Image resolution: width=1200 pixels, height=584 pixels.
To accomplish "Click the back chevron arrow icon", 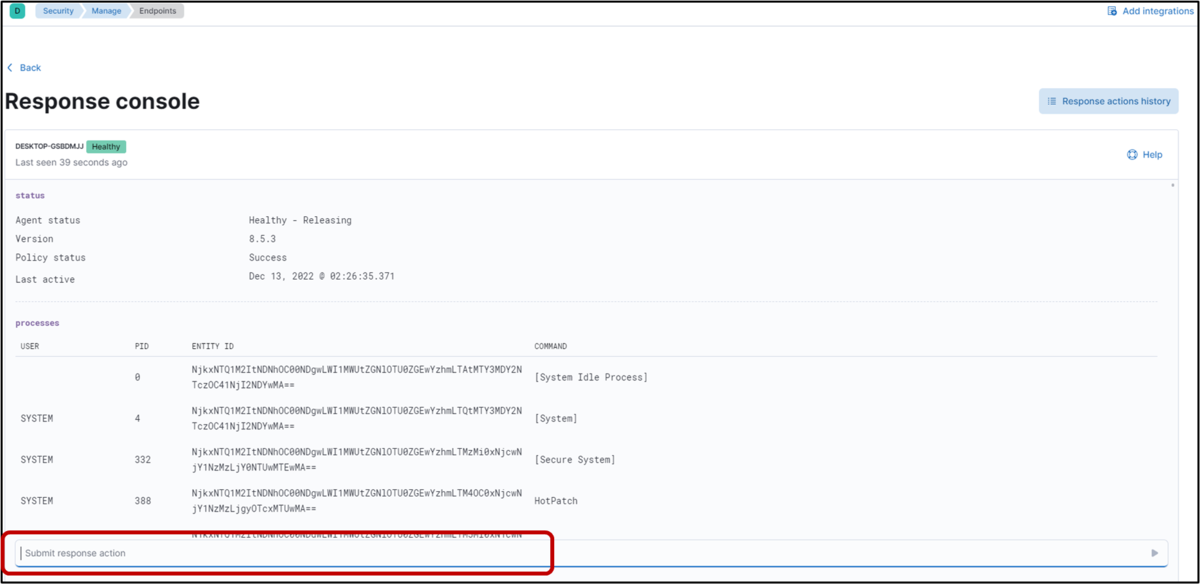I will pos(8,67).
